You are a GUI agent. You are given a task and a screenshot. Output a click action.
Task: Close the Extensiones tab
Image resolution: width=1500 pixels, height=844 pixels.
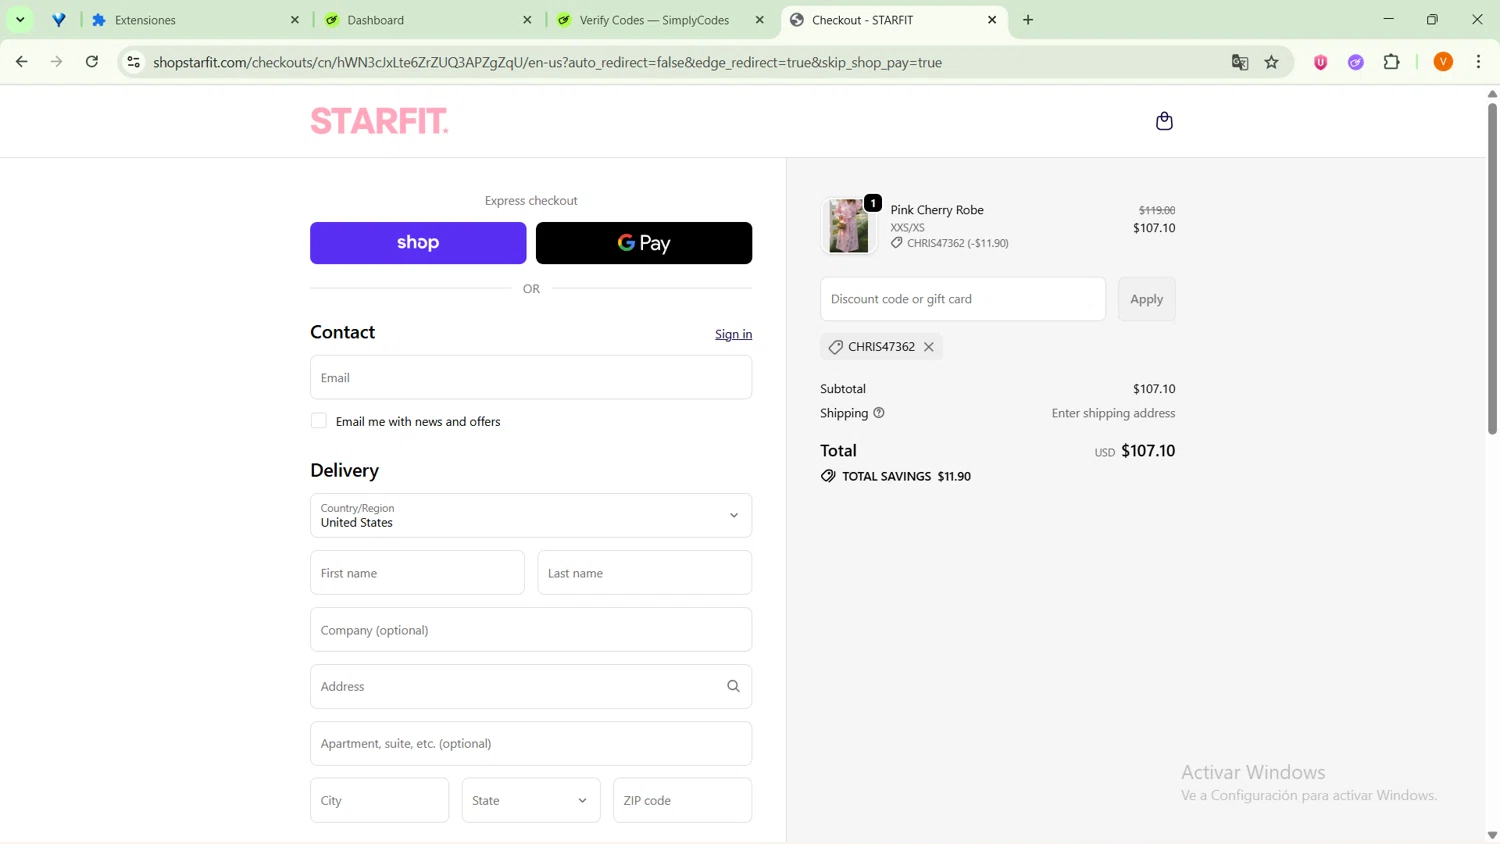coord(295,20)
